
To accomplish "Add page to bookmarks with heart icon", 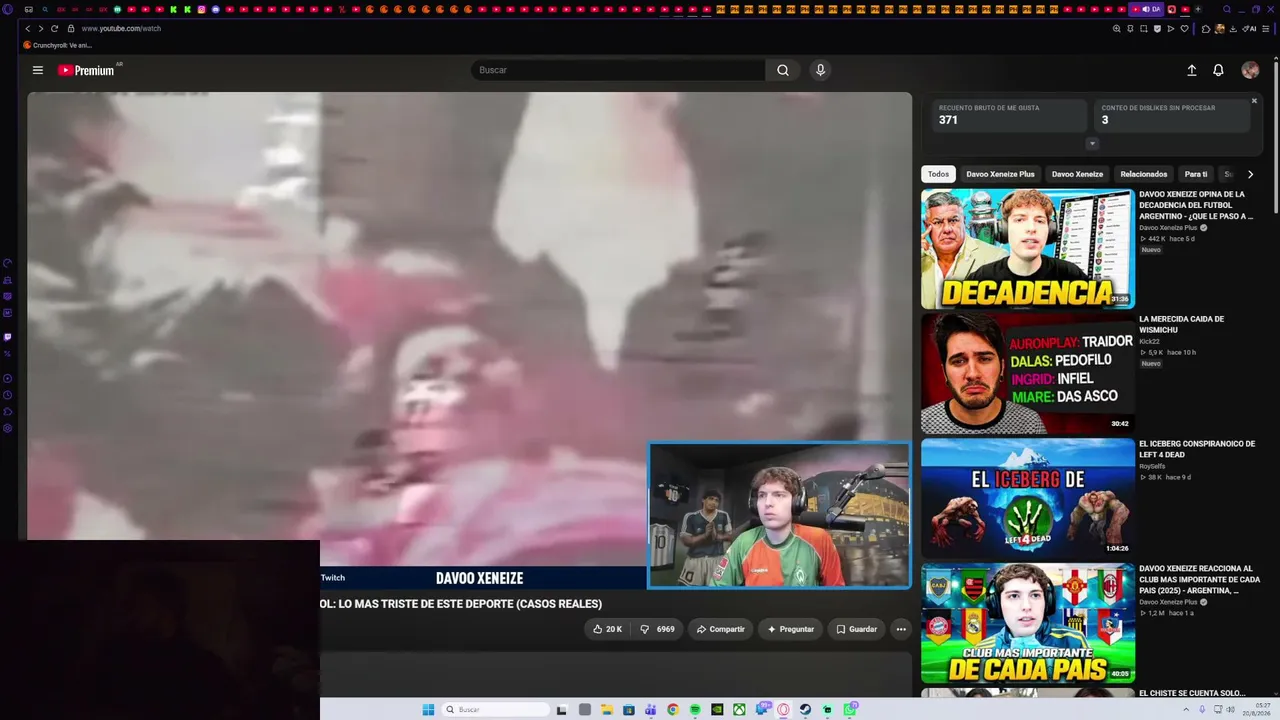I will [1185, 28].
